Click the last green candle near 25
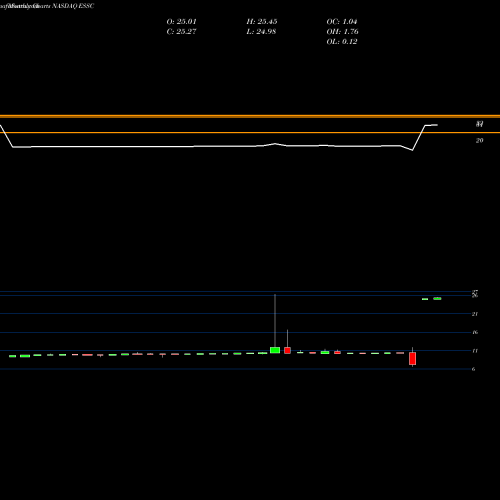The width and height of the screenshot is (500, 500). click(437, 299)
